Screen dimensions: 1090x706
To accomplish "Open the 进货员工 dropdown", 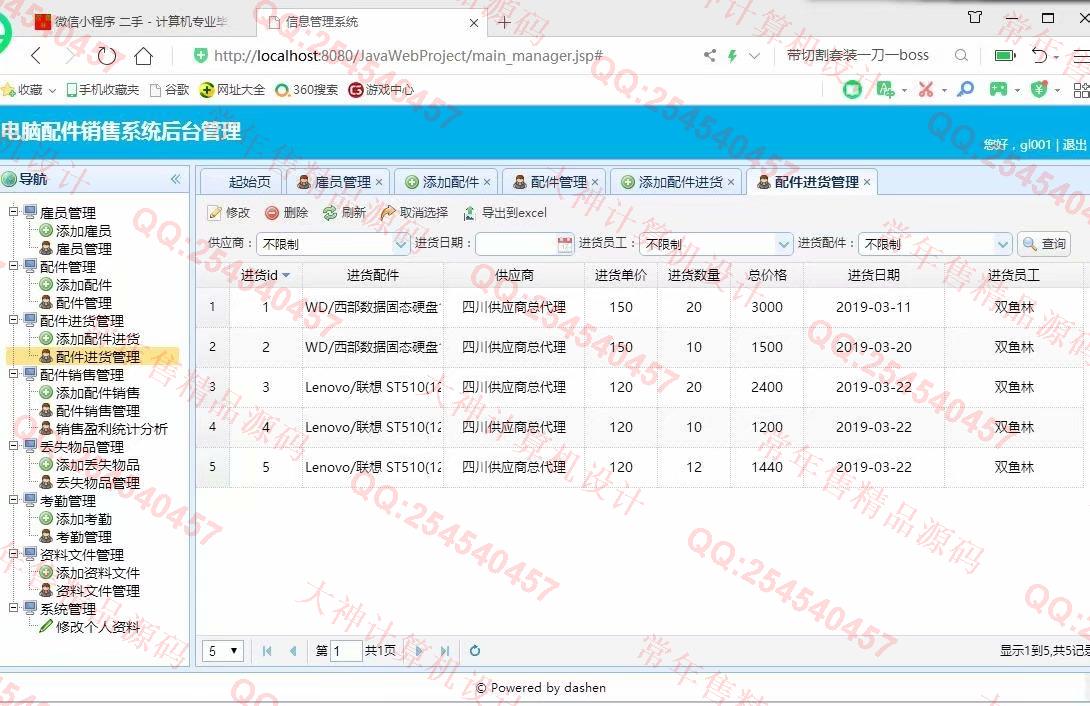I will [x=784, y=243].
